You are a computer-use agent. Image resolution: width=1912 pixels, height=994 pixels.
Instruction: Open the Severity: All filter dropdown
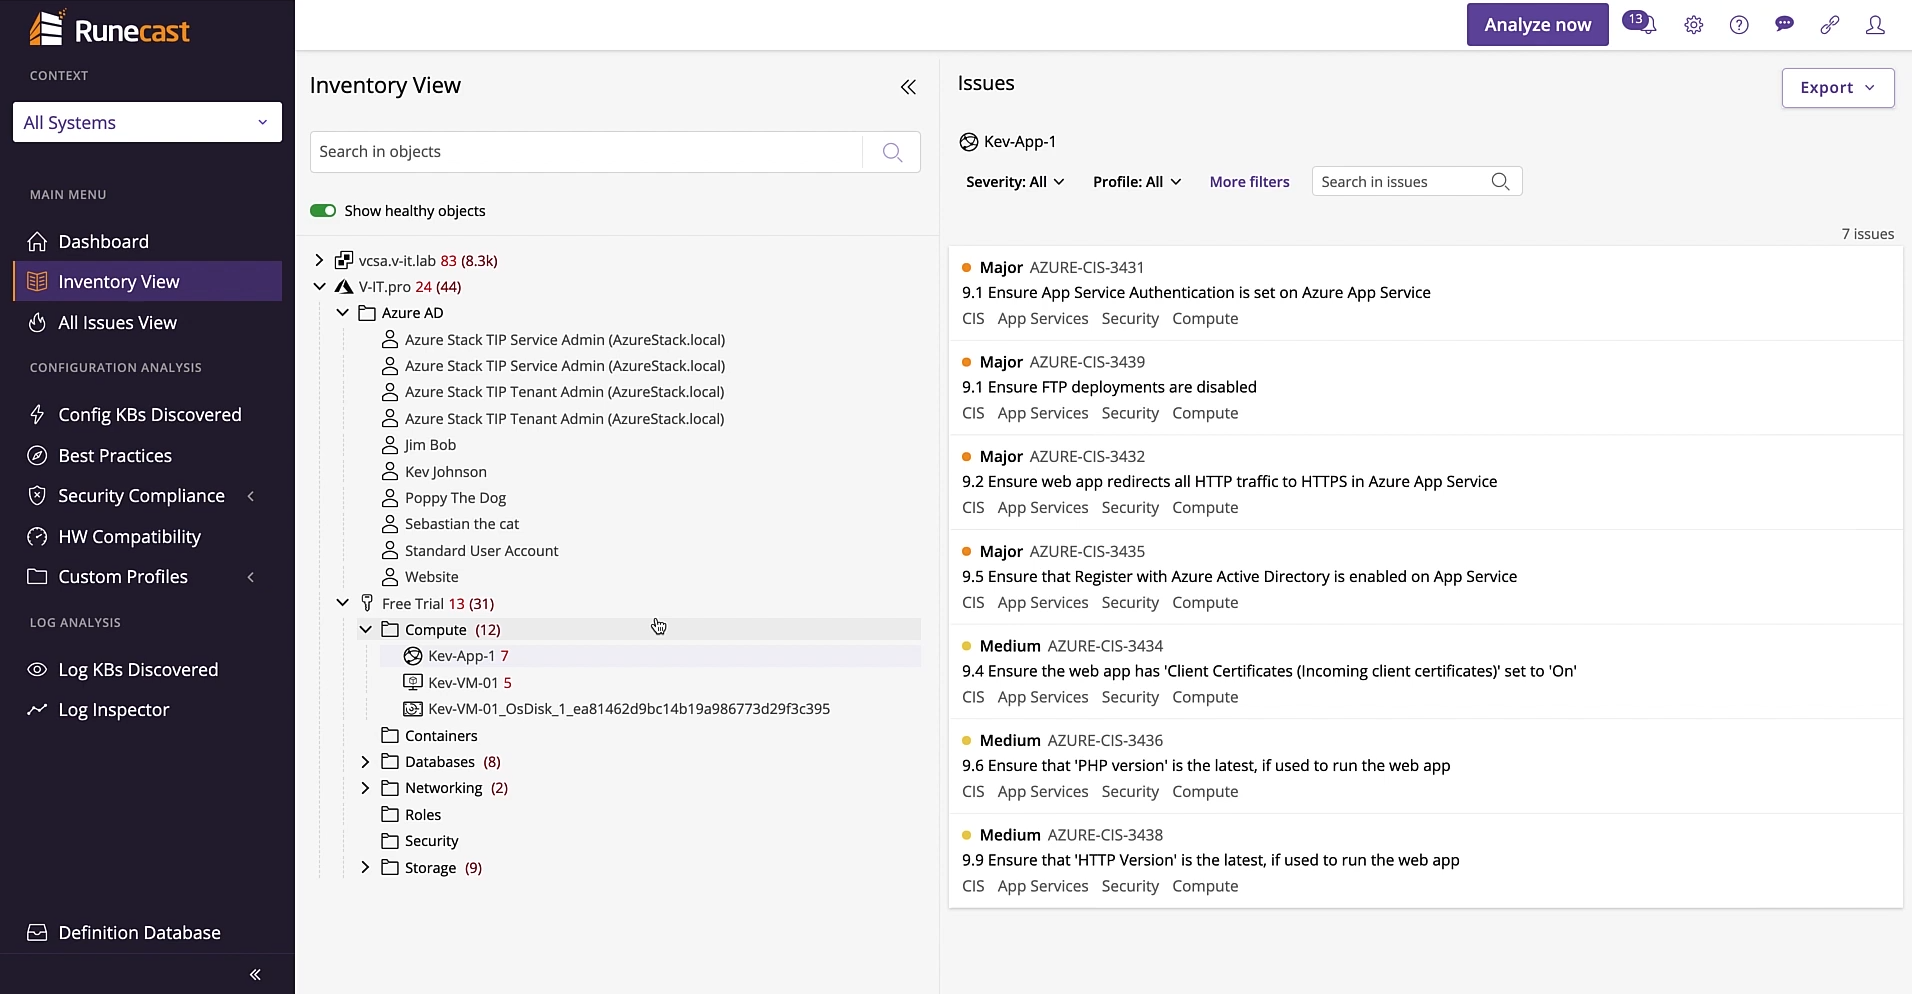click(x=1015, y=182)
